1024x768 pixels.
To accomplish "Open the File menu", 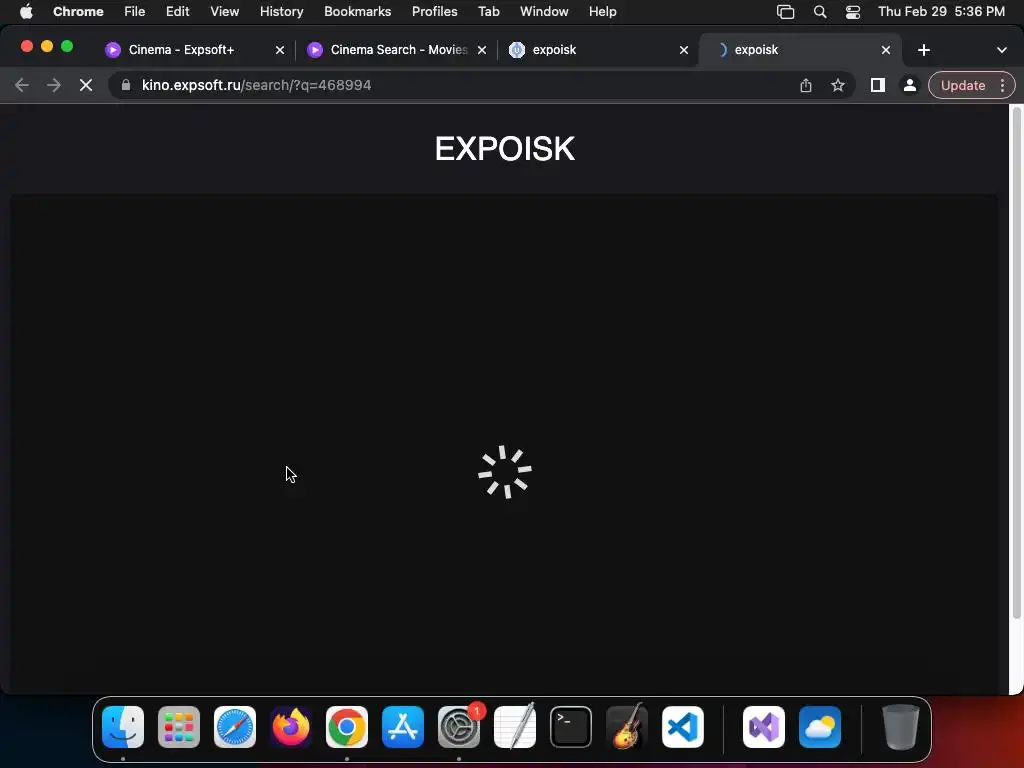I will coord(135,11).
